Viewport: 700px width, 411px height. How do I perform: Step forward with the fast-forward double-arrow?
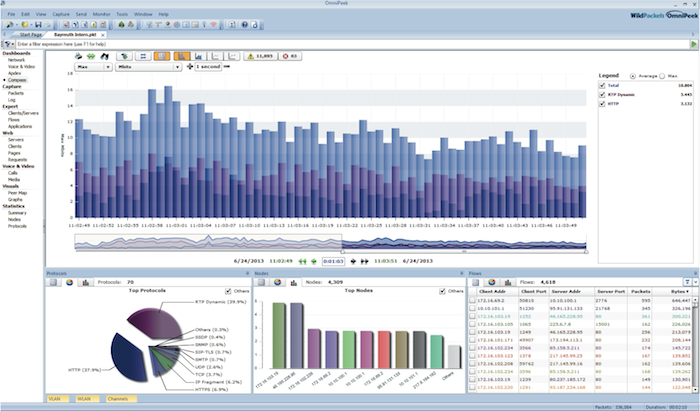tap(365, 262)
